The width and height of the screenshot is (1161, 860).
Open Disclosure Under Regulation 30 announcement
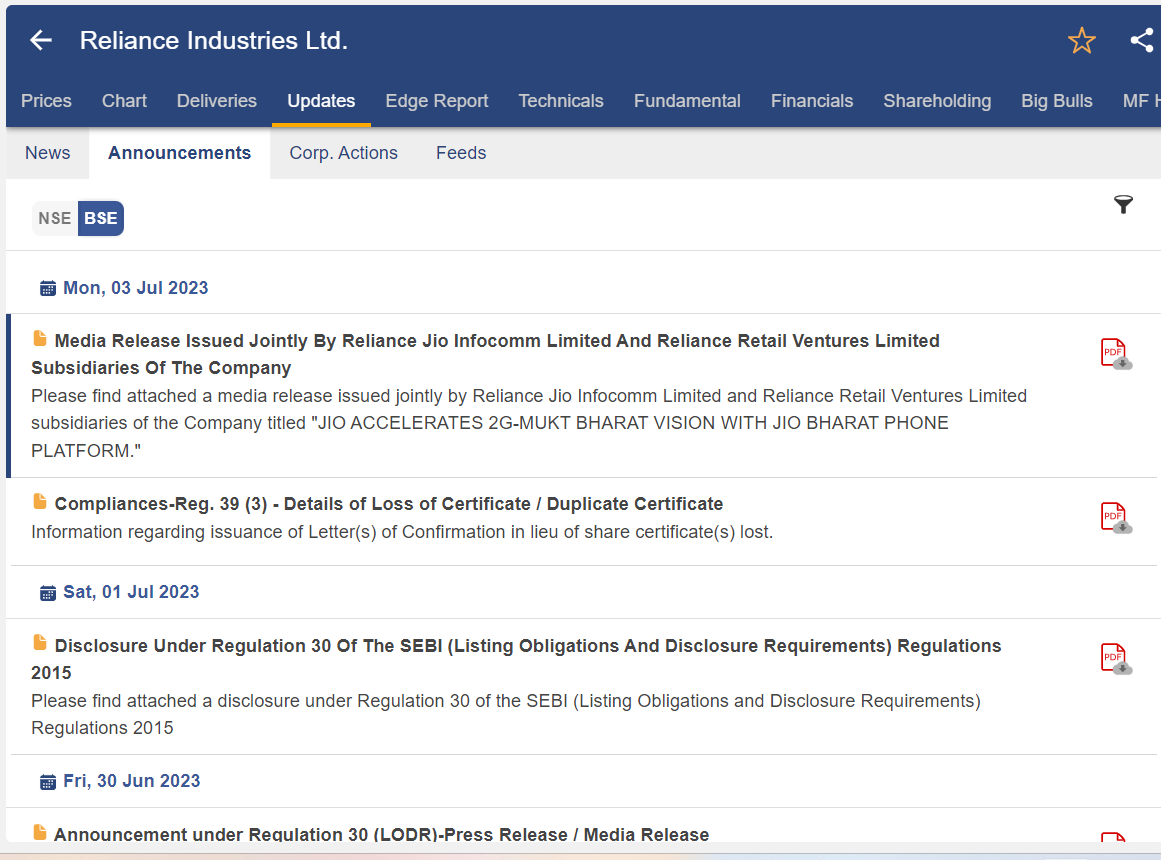tap(527, 646)
